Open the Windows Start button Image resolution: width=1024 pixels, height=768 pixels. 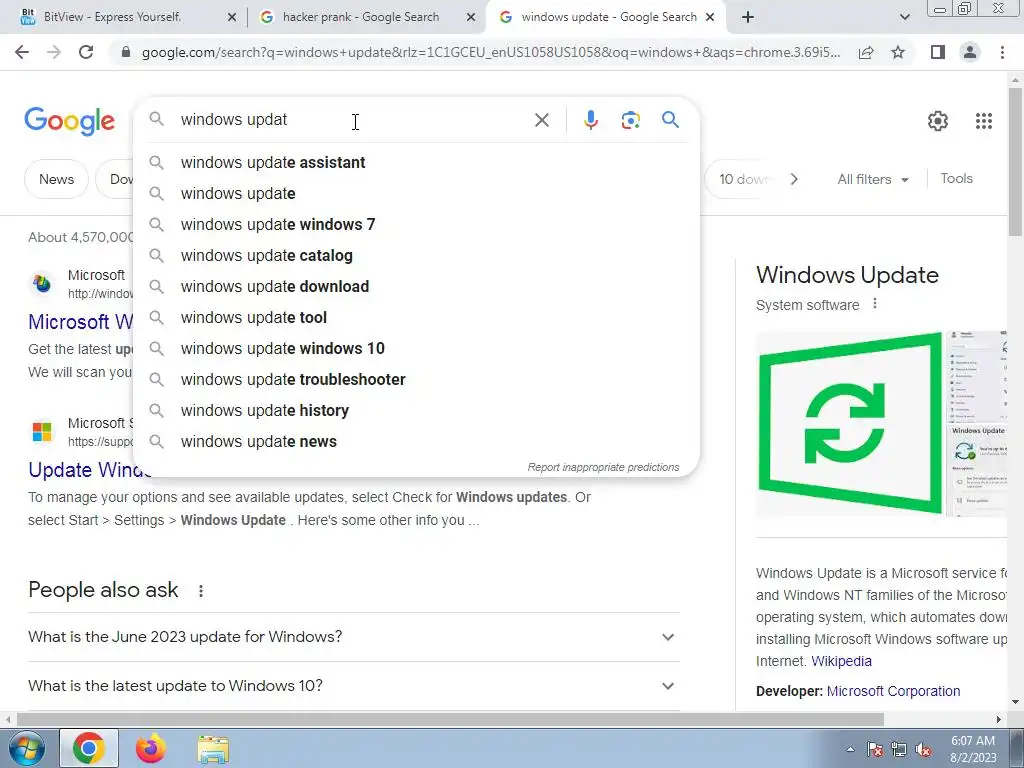[x=25, y=748]
